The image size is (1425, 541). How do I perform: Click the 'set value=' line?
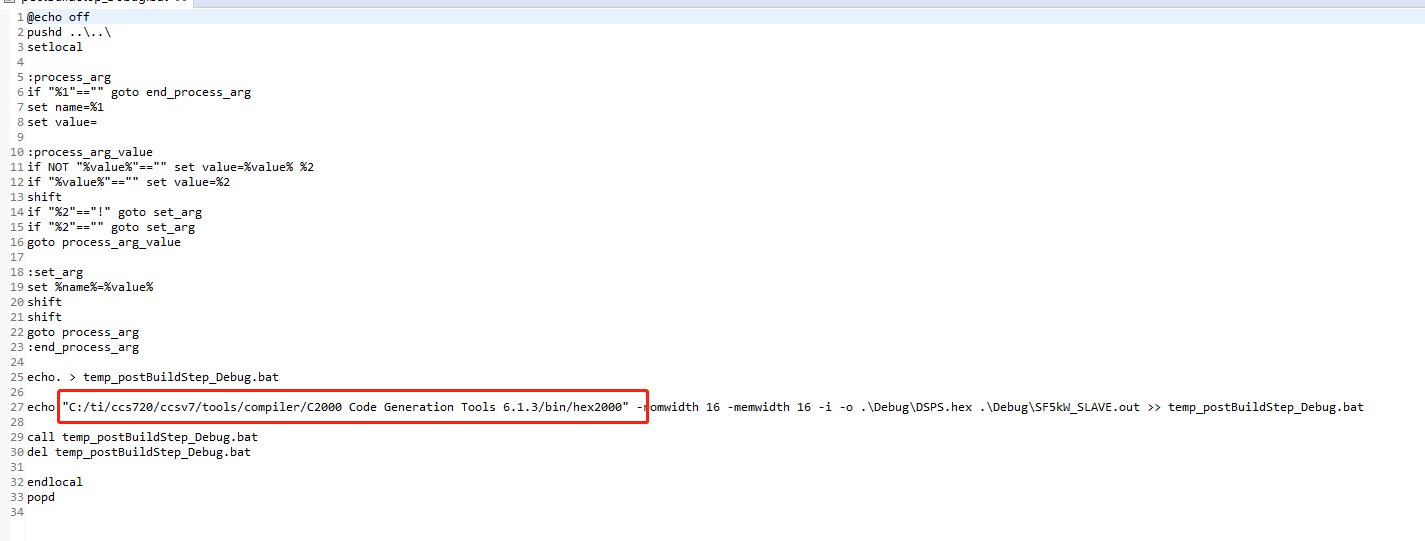point(62,122)
